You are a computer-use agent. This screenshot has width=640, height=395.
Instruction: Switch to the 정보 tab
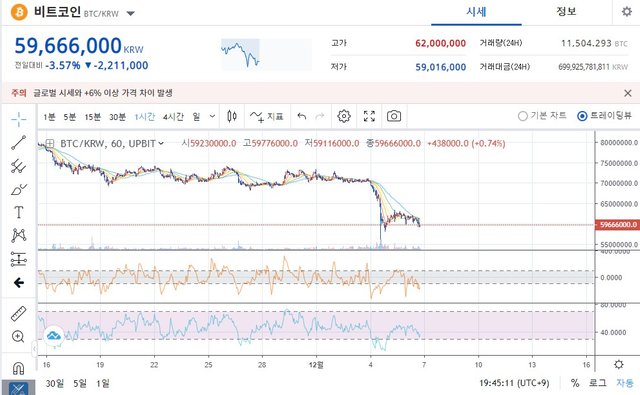tap(566, 11)
